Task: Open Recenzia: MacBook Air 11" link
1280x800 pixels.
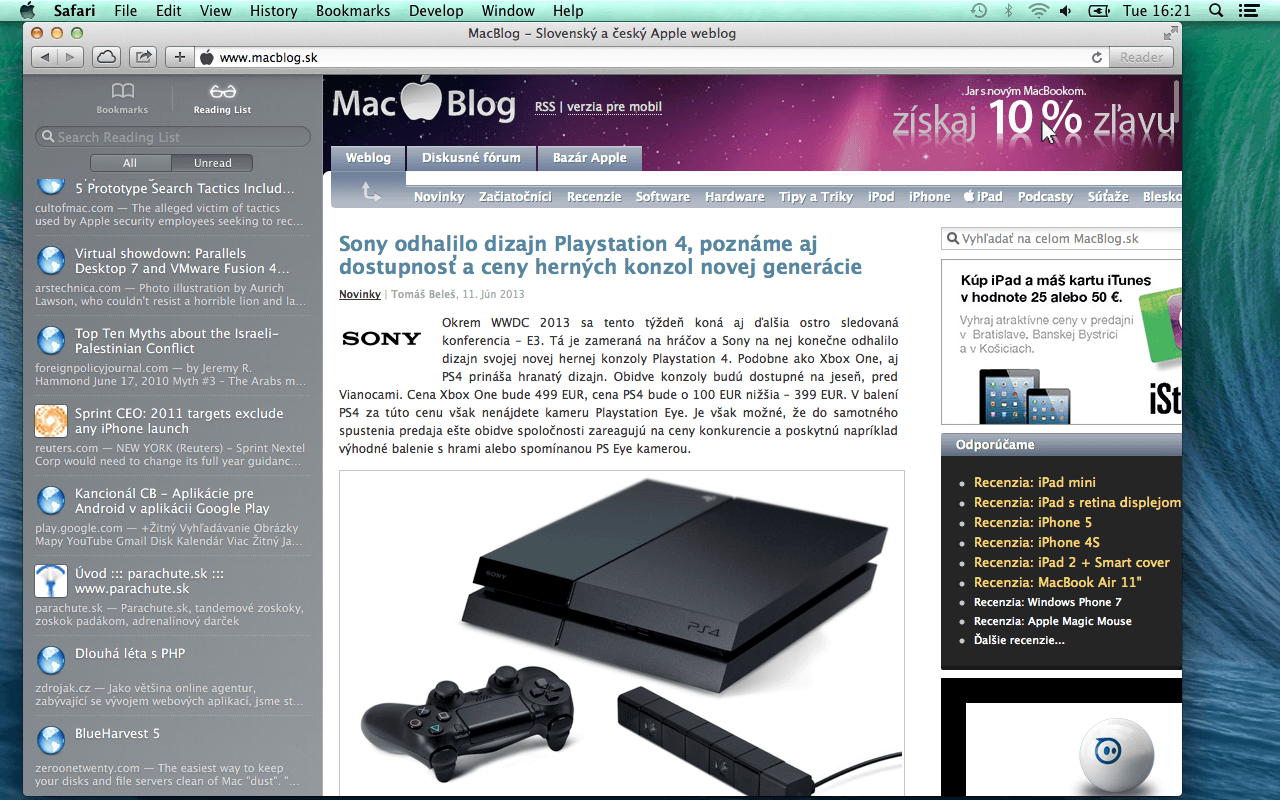Action: coord(1058,582)
